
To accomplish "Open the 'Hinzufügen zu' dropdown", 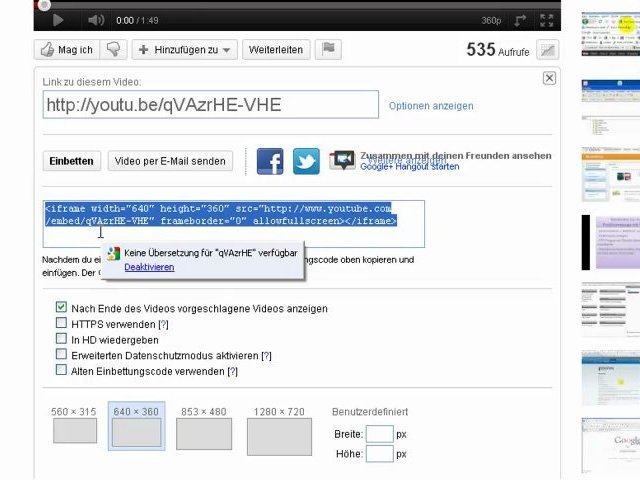I will pyautogui.click(x=184, y=49).
